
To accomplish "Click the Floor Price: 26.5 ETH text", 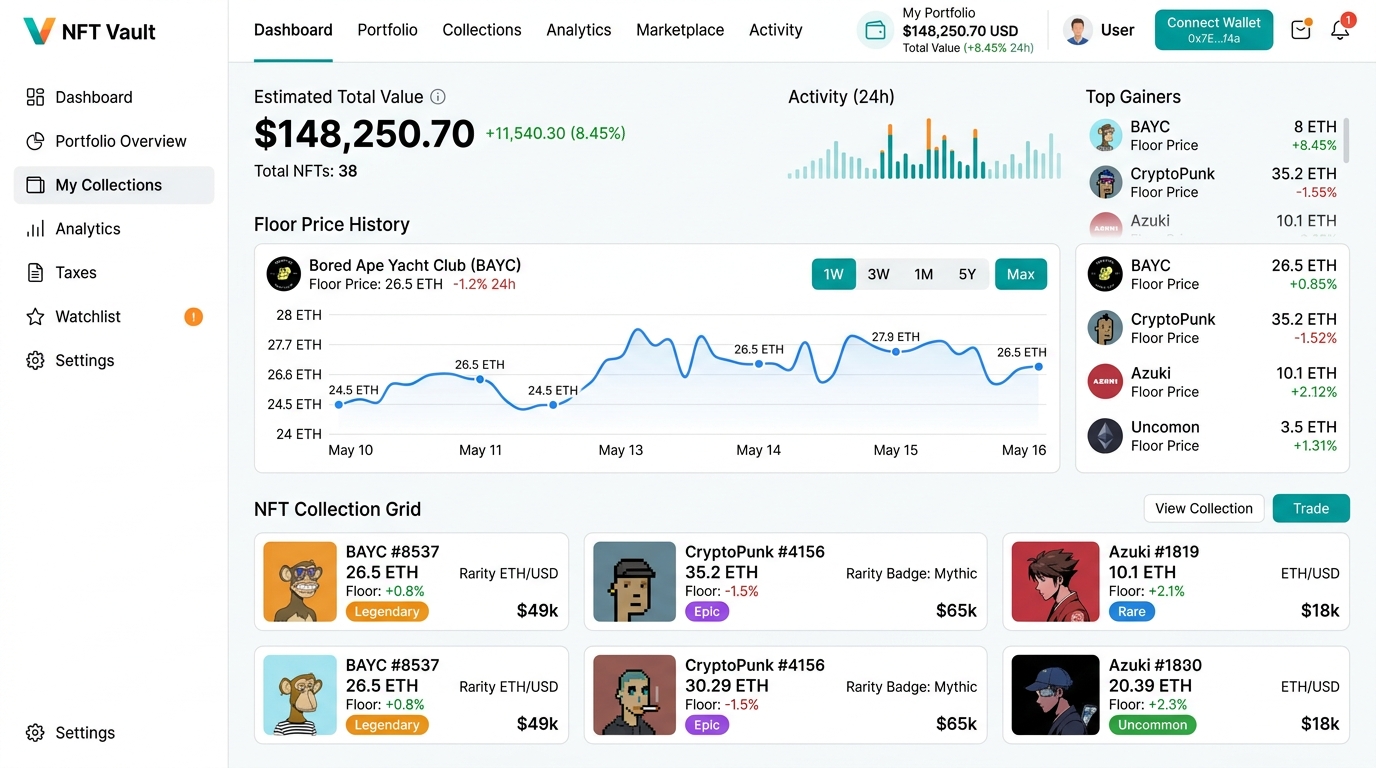I will point(376,284).
